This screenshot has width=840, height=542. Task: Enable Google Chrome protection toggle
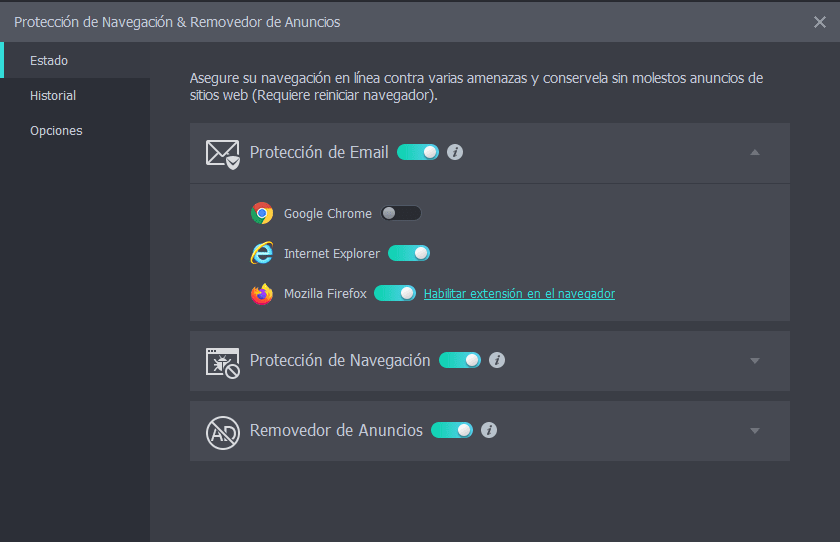point(401,213)
